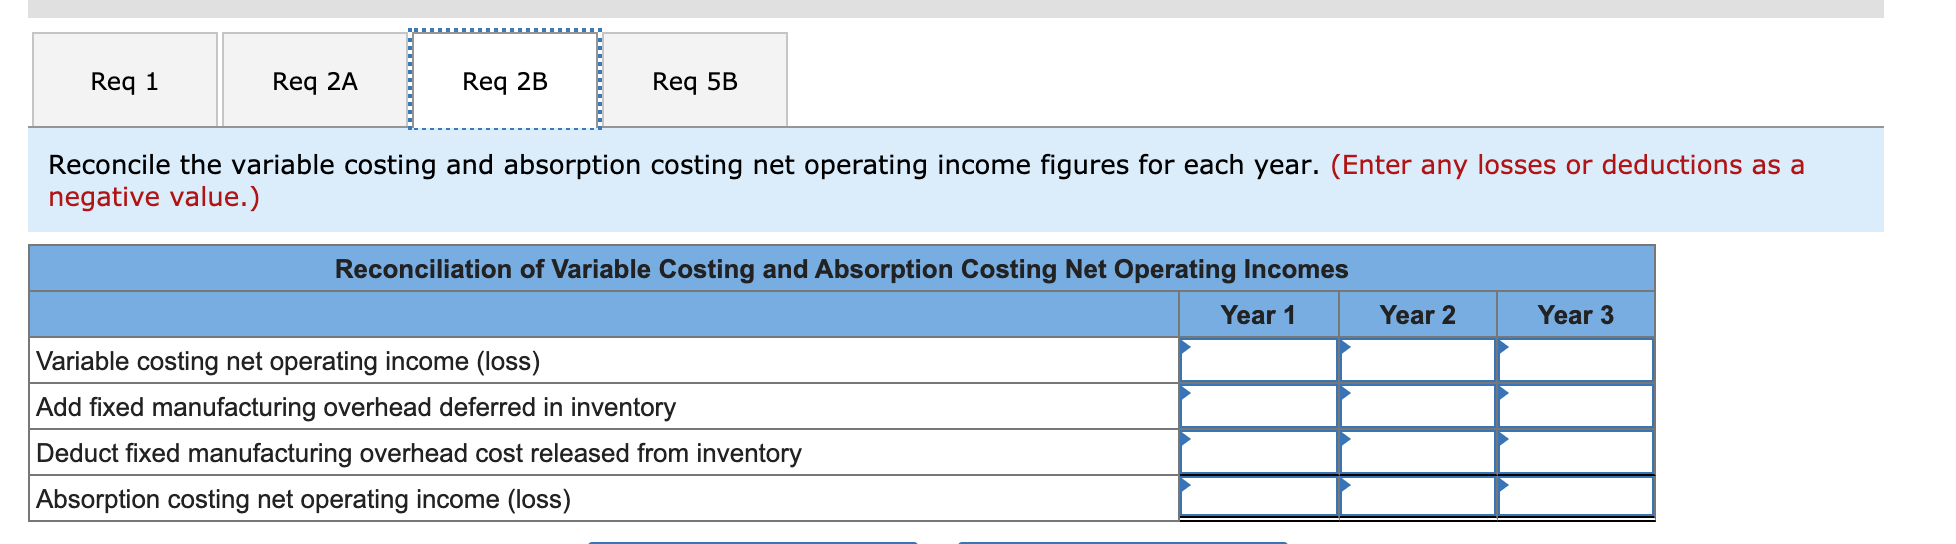This screenshot has width=1956, height=544.
Task: Select Year 2 variable costing income cell
Action: [1417, 360]
